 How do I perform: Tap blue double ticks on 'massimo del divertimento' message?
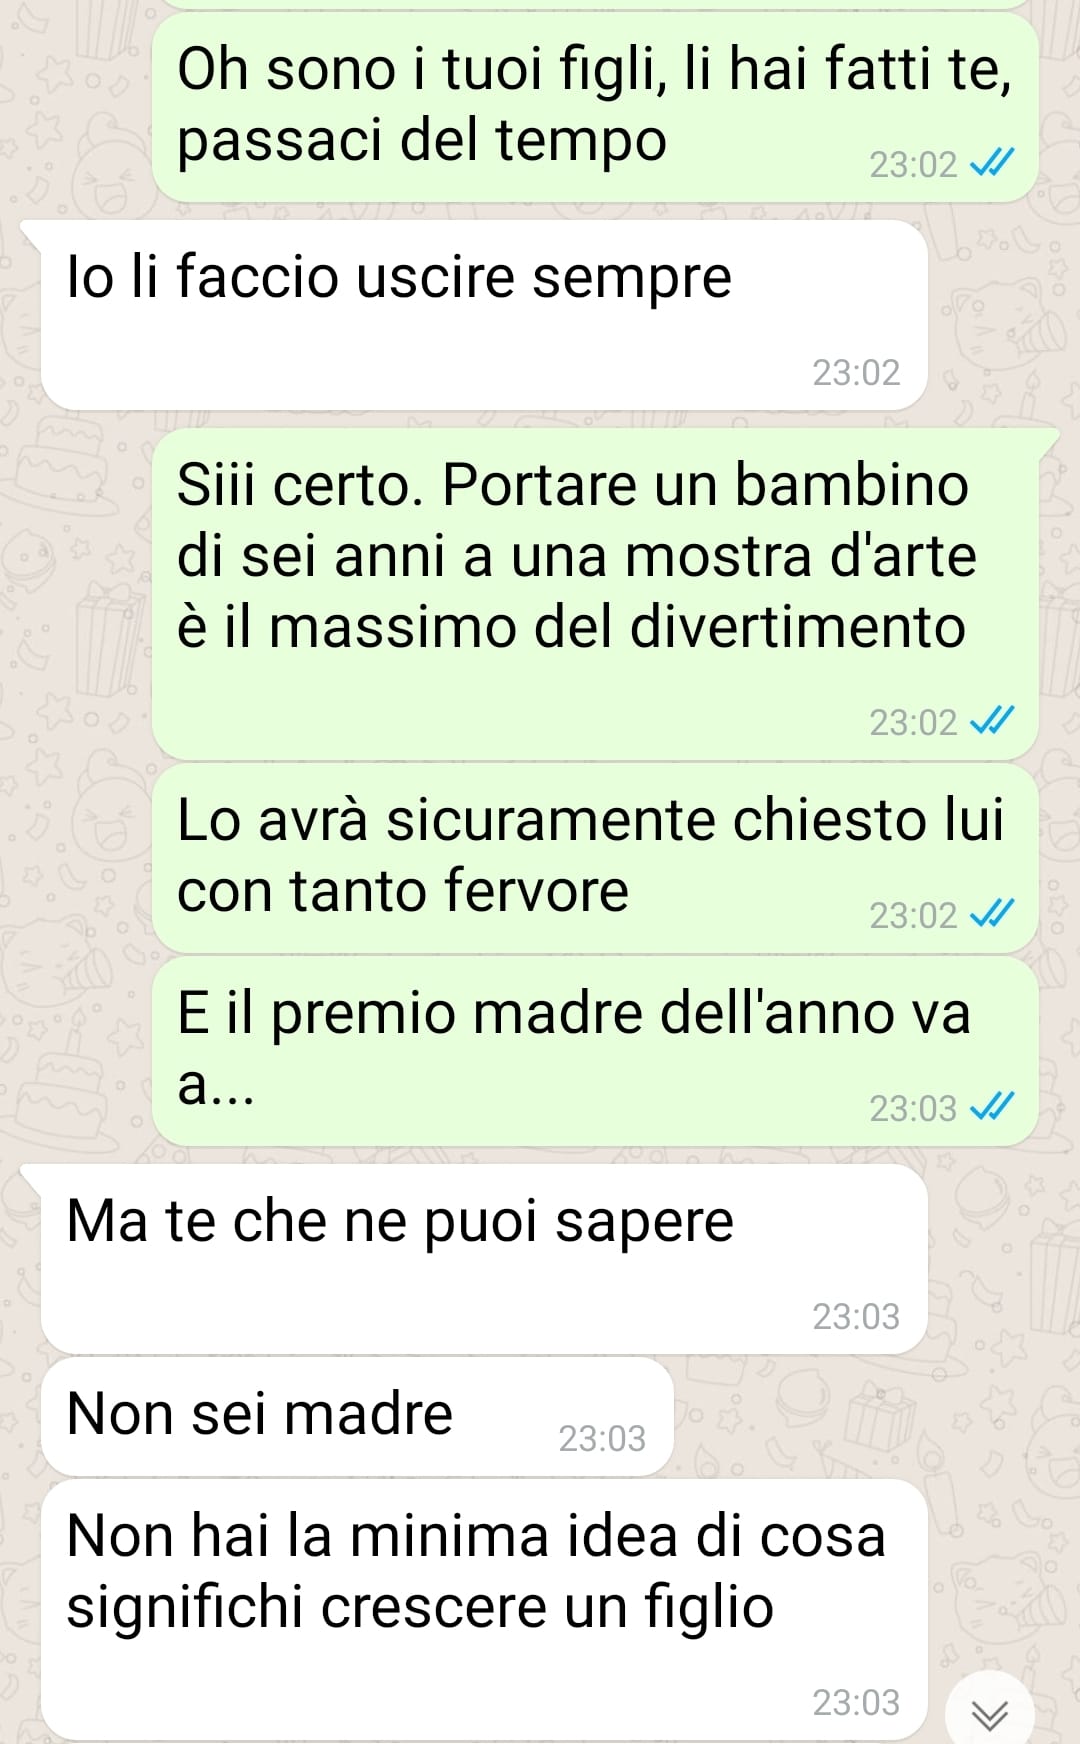pyautogui.click(x=993, y=720)
